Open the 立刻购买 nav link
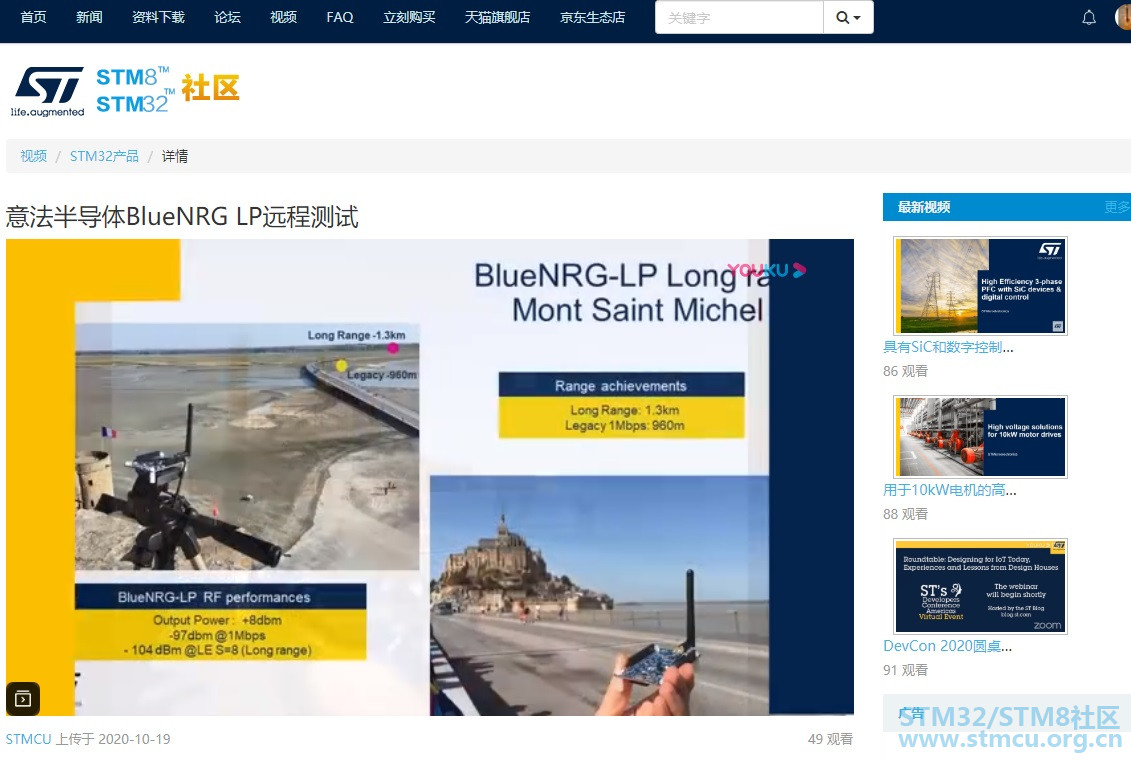This screenshot has width=1131, height=762. (410, 17)
